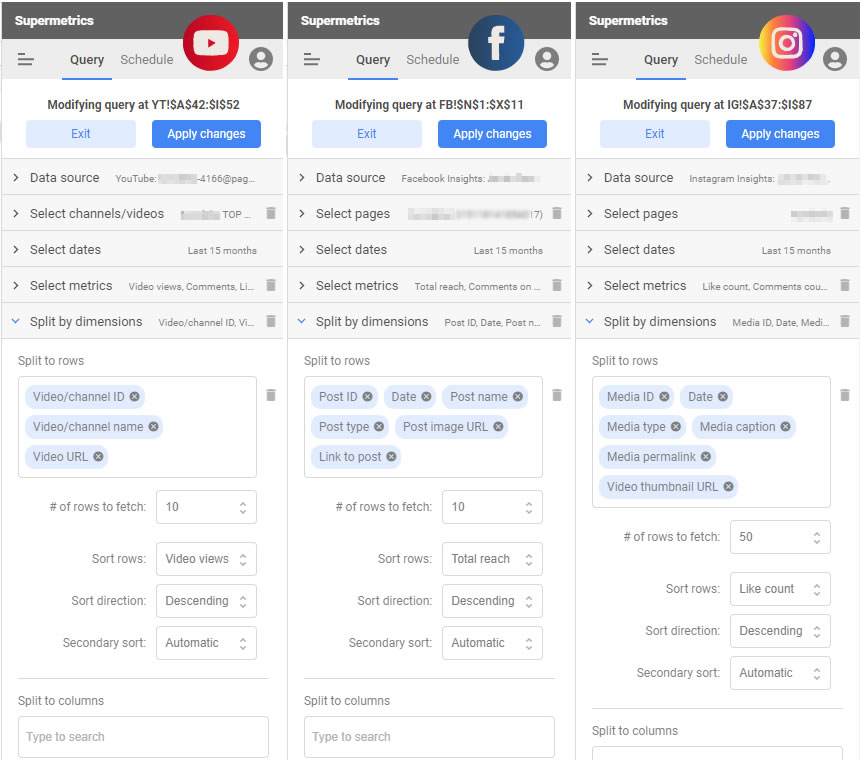This screenshot has height=760, width=862.
Task: Adjust Facebook rows to fetch stepper
Action: click(529, 507)
